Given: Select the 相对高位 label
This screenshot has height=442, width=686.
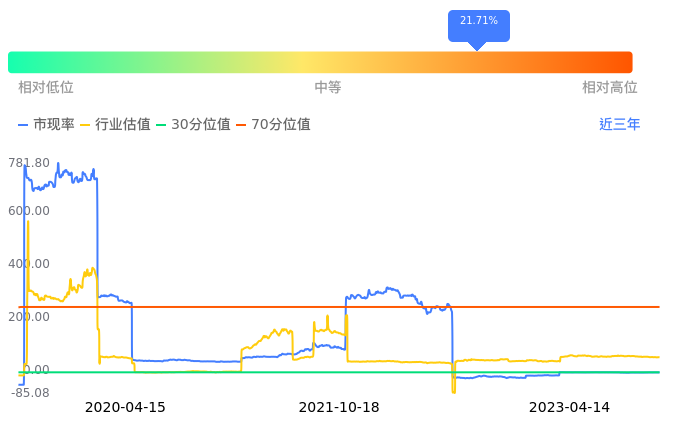Looking at the screenshot, I should click(x=610, y=88).
